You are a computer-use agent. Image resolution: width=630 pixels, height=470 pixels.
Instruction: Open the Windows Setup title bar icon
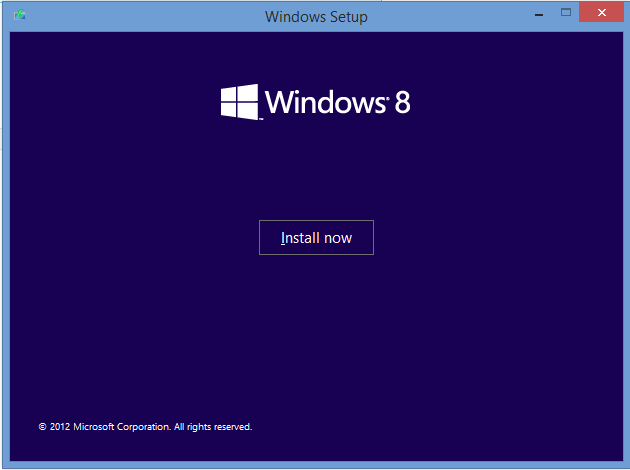pos(20,15)
